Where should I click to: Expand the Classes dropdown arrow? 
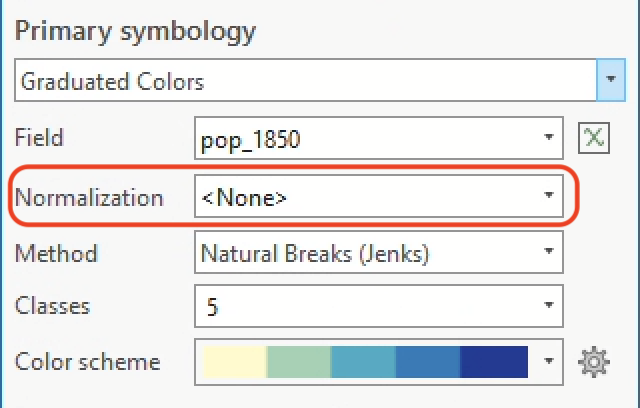(x=548, y=305)
